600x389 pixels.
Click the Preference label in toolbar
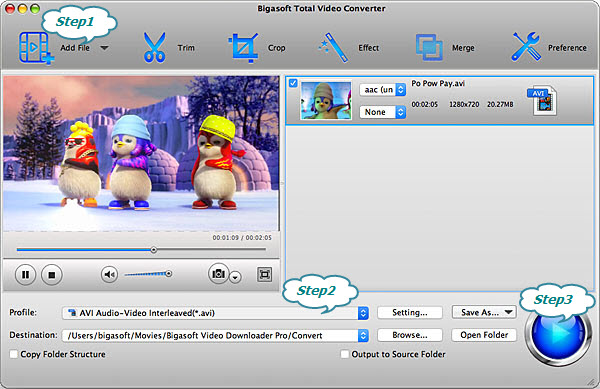[567, 48]
